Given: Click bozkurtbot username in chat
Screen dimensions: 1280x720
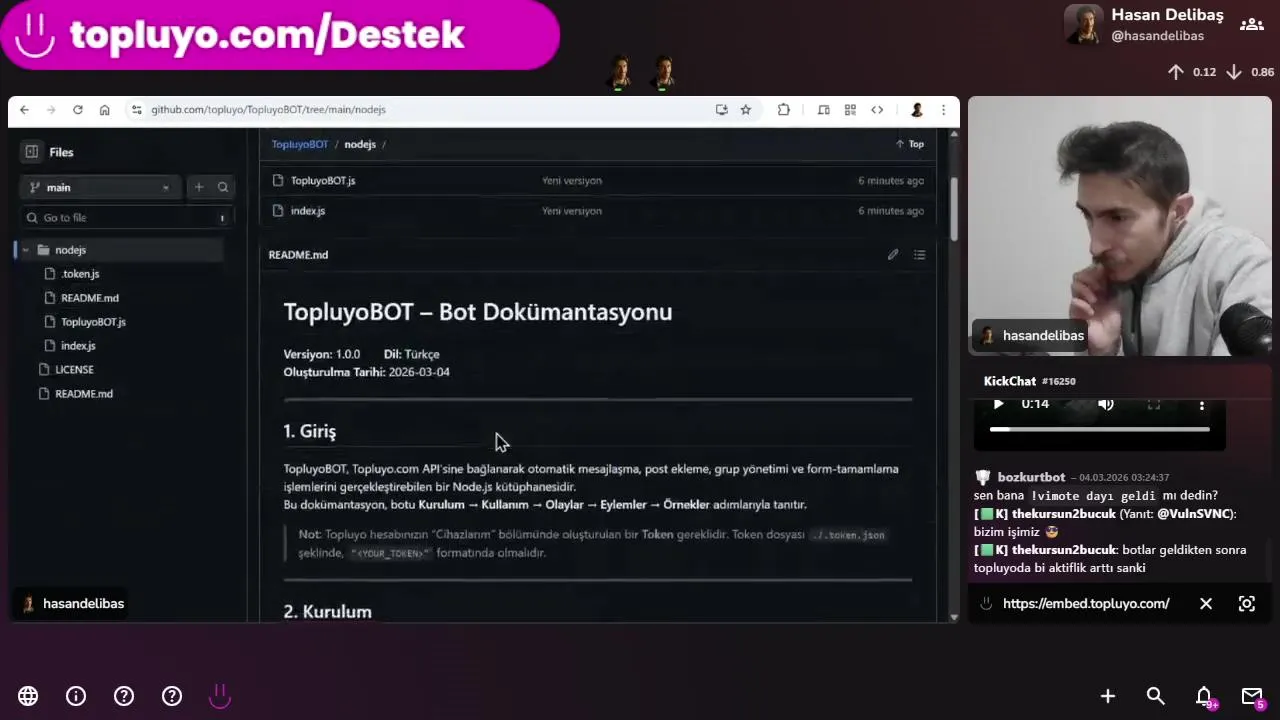Looking at the screenshot, I should [1031, 477].
